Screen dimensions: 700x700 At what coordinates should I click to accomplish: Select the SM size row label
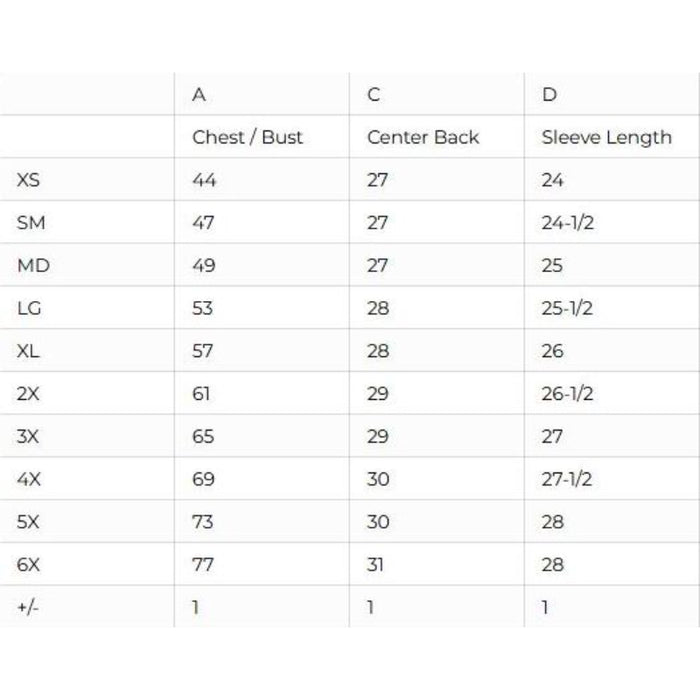[x=31, y=223]
